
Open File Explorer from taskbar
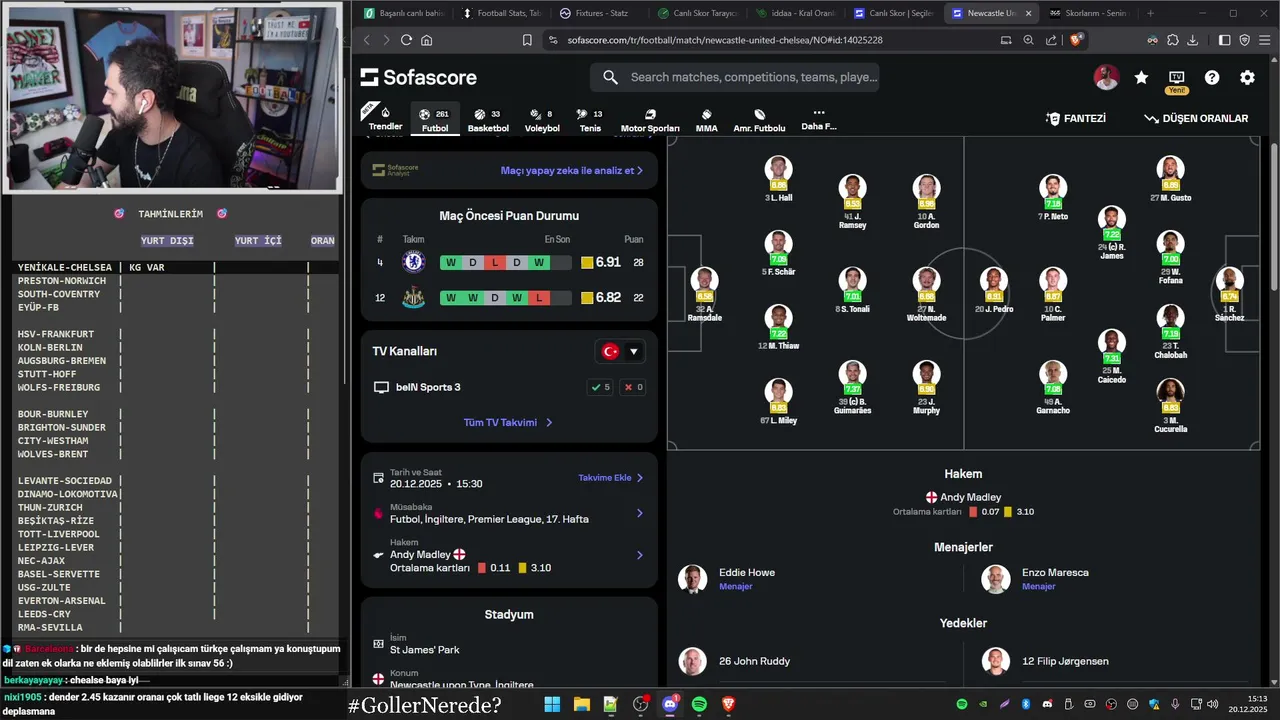(x=581, y=704)
